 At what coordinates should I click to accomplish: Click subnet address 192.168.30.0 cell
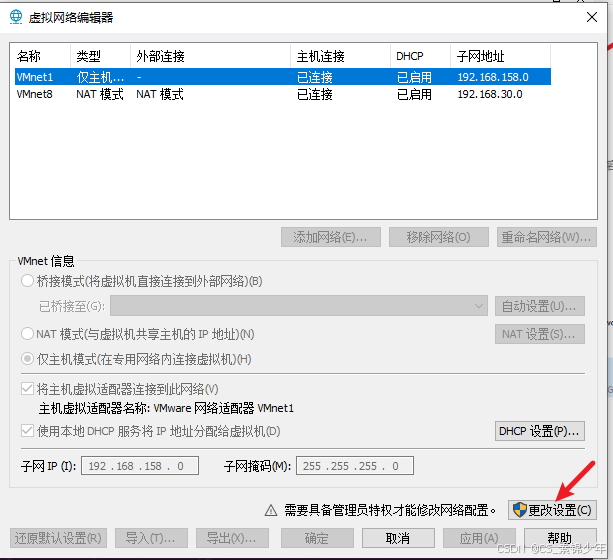(x=490, y=94)
